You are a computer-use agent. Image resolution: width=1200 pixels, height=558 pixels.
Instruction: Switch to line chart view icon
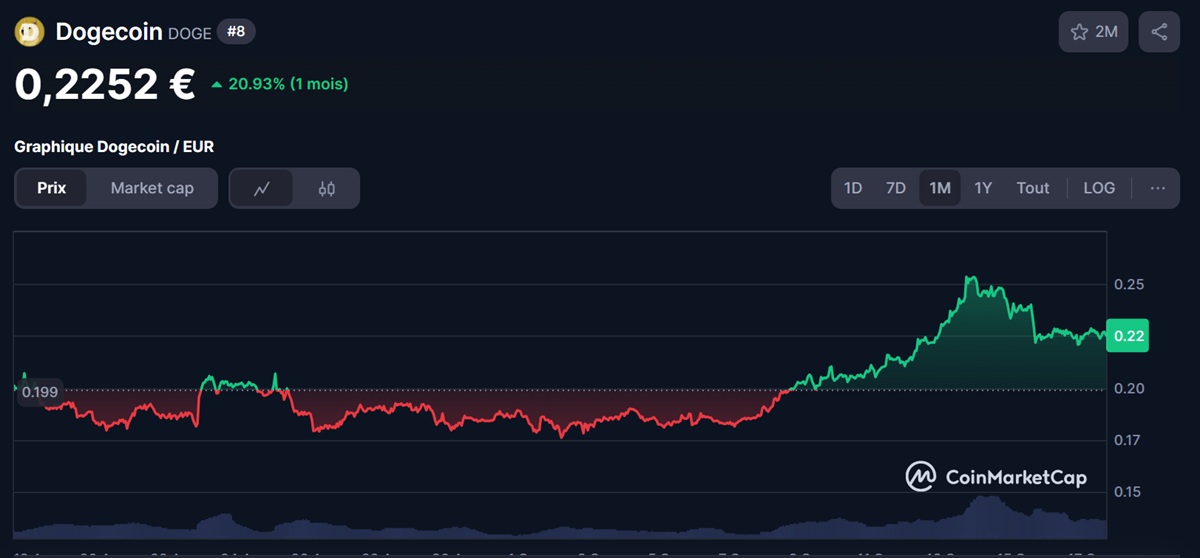pos(262,188)
